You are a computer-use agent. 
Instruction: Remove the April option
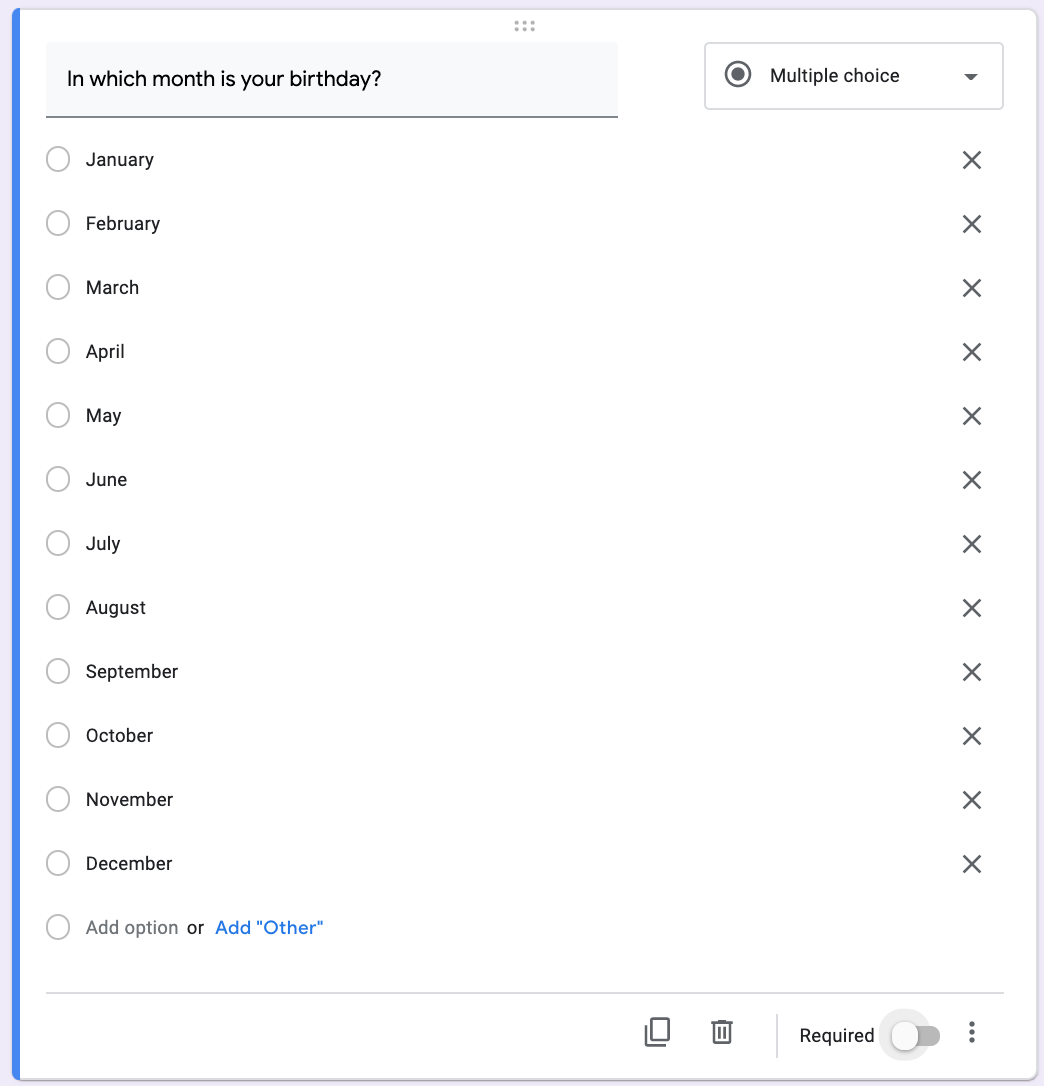point(972,352)
